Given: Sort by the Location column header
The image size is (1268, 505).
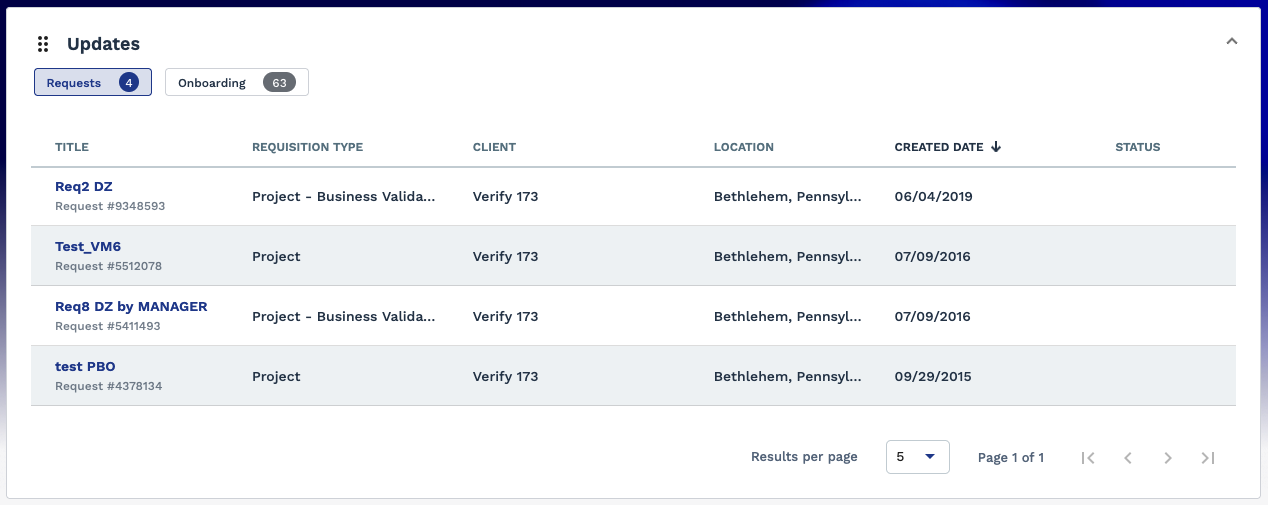Looking at the screenshot, I should click(x=743, y=147).
